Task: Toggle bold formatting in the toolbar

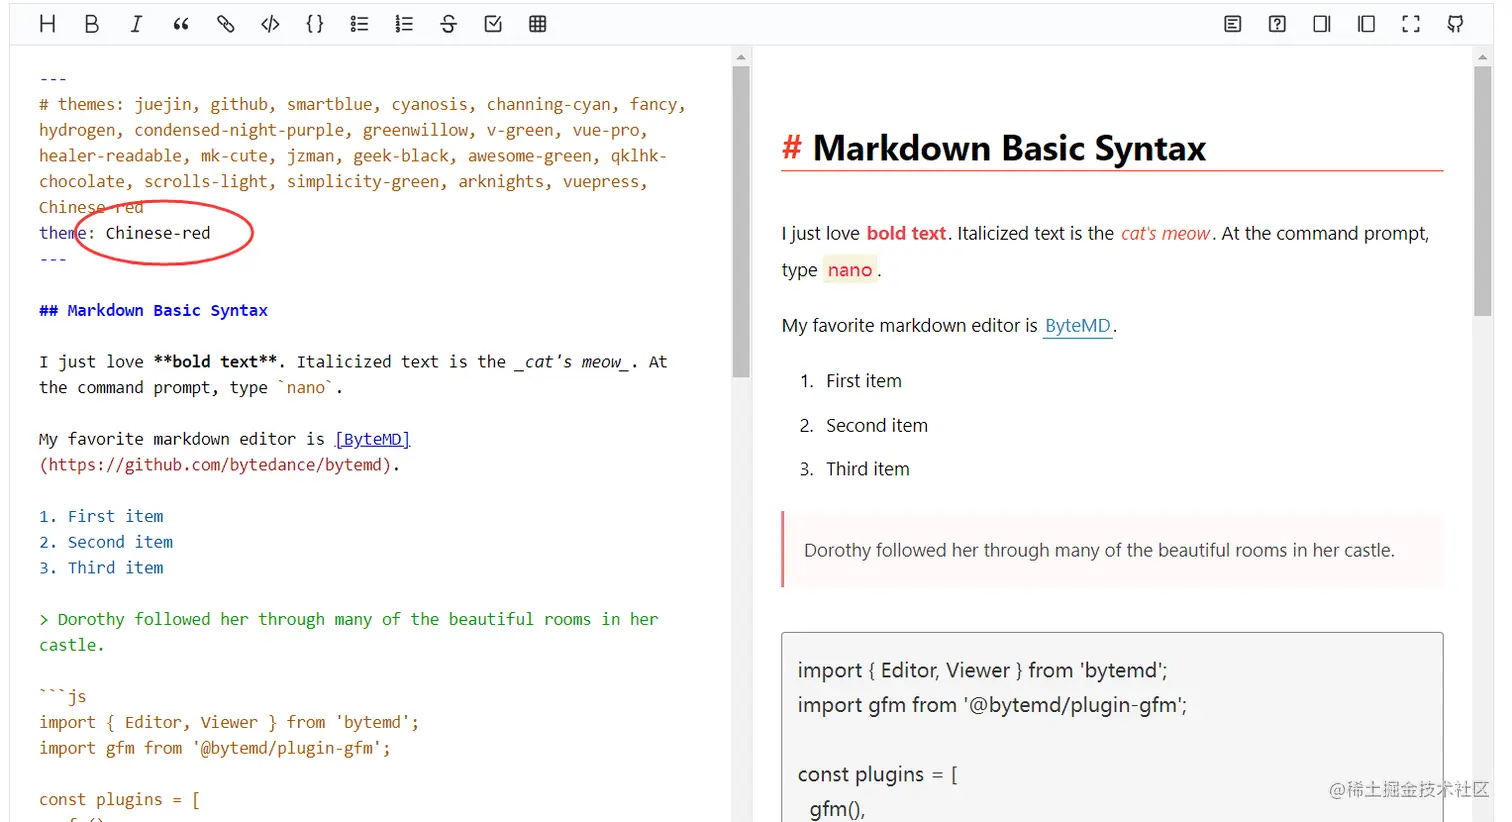Action: (x=92, y=24)
